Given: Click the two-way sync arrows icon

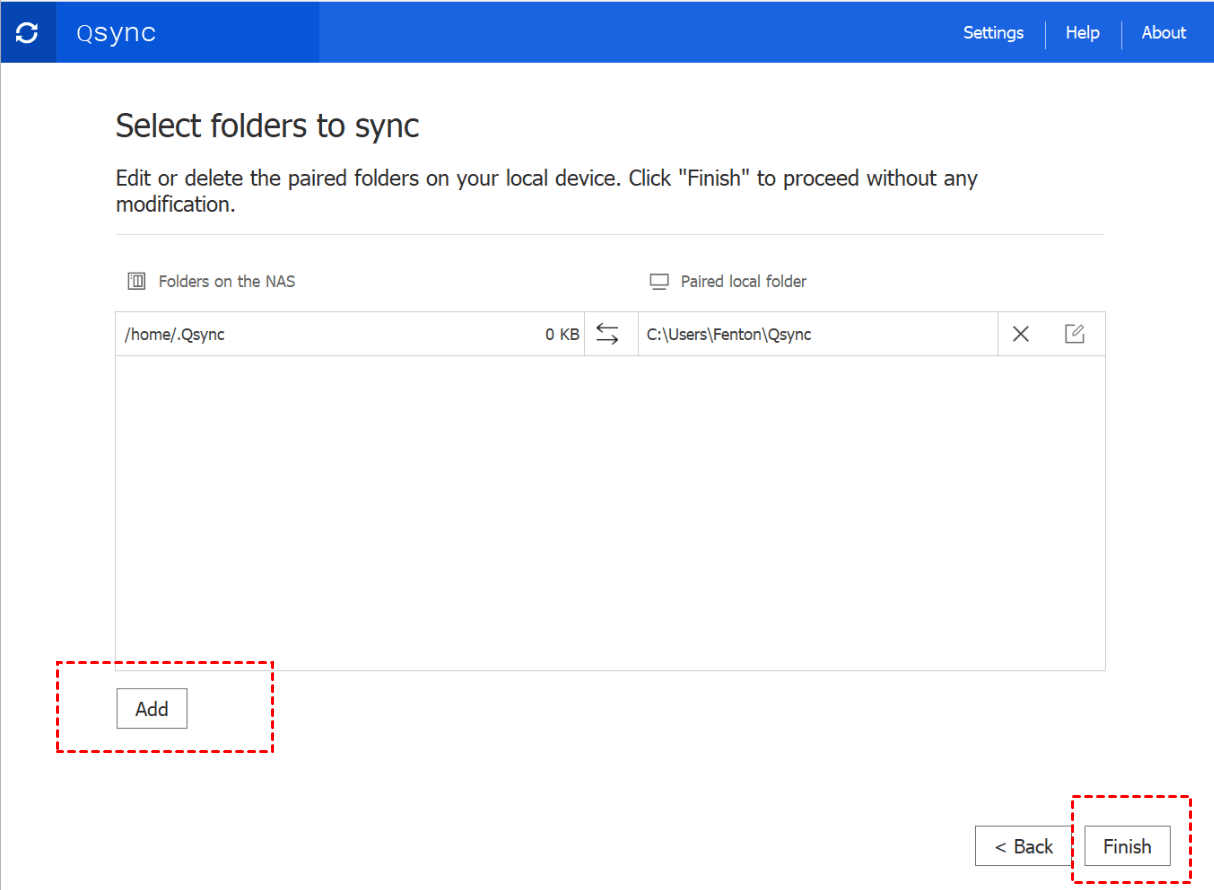Looking at the screenshot, I should 607,334.
